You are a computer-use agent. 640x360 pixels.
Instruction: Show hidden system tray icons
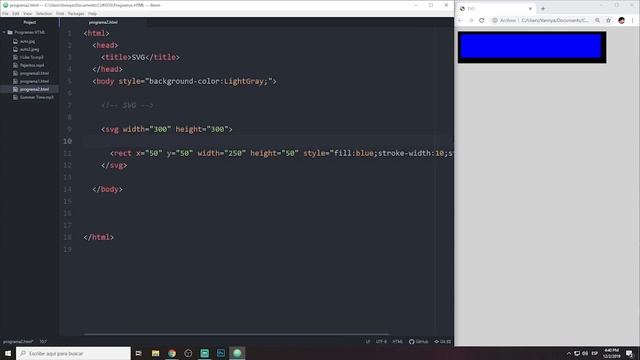pyautogui.click(x=569, y=353)
